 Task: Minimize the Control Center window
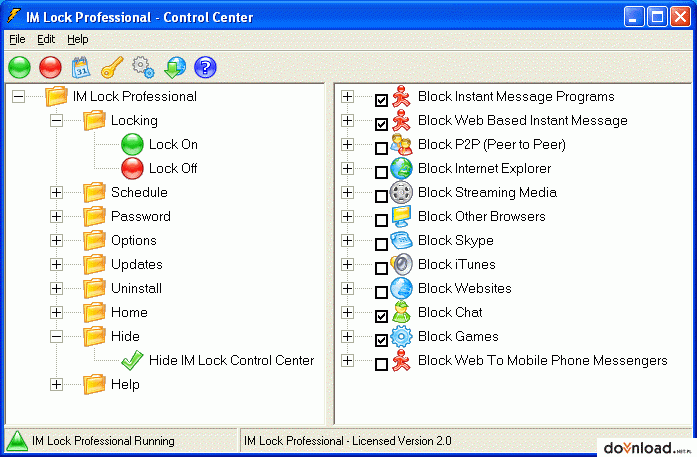click(x=634, y=17)
